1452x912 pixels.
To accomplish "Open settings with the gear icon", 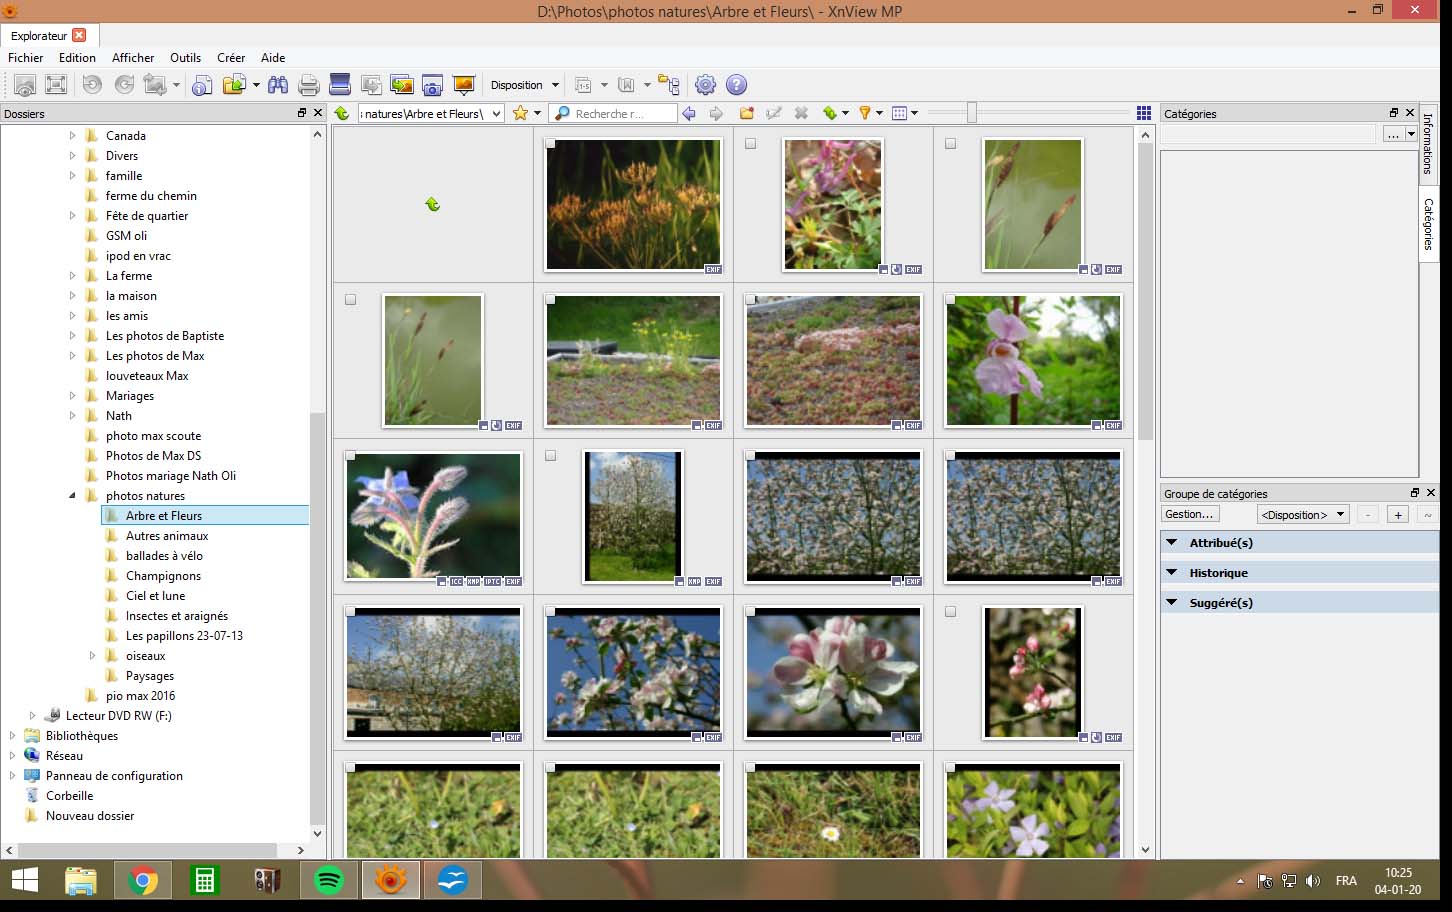I will 705,85.
